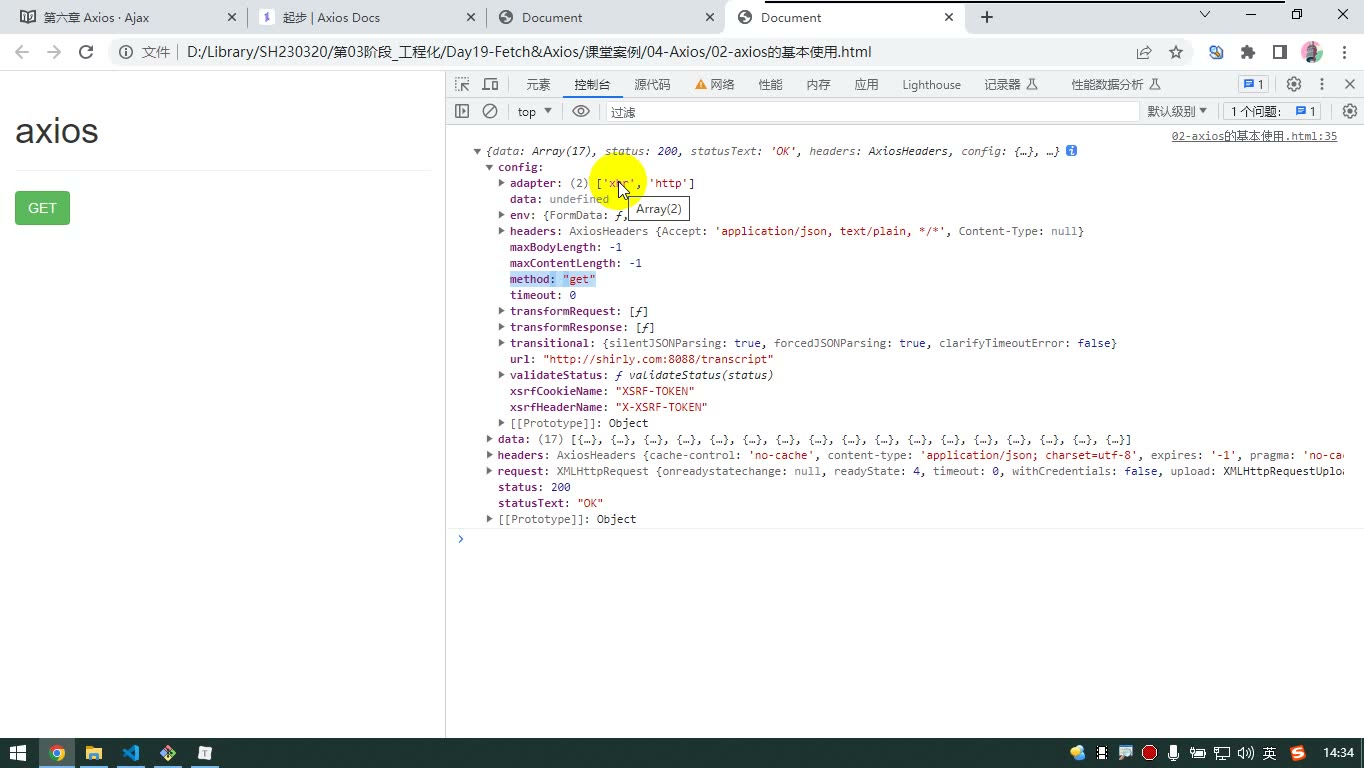This screenshot has height=768, width=1364.
Task: Bookmark this page with the star icon
Action: point(1176,52)
